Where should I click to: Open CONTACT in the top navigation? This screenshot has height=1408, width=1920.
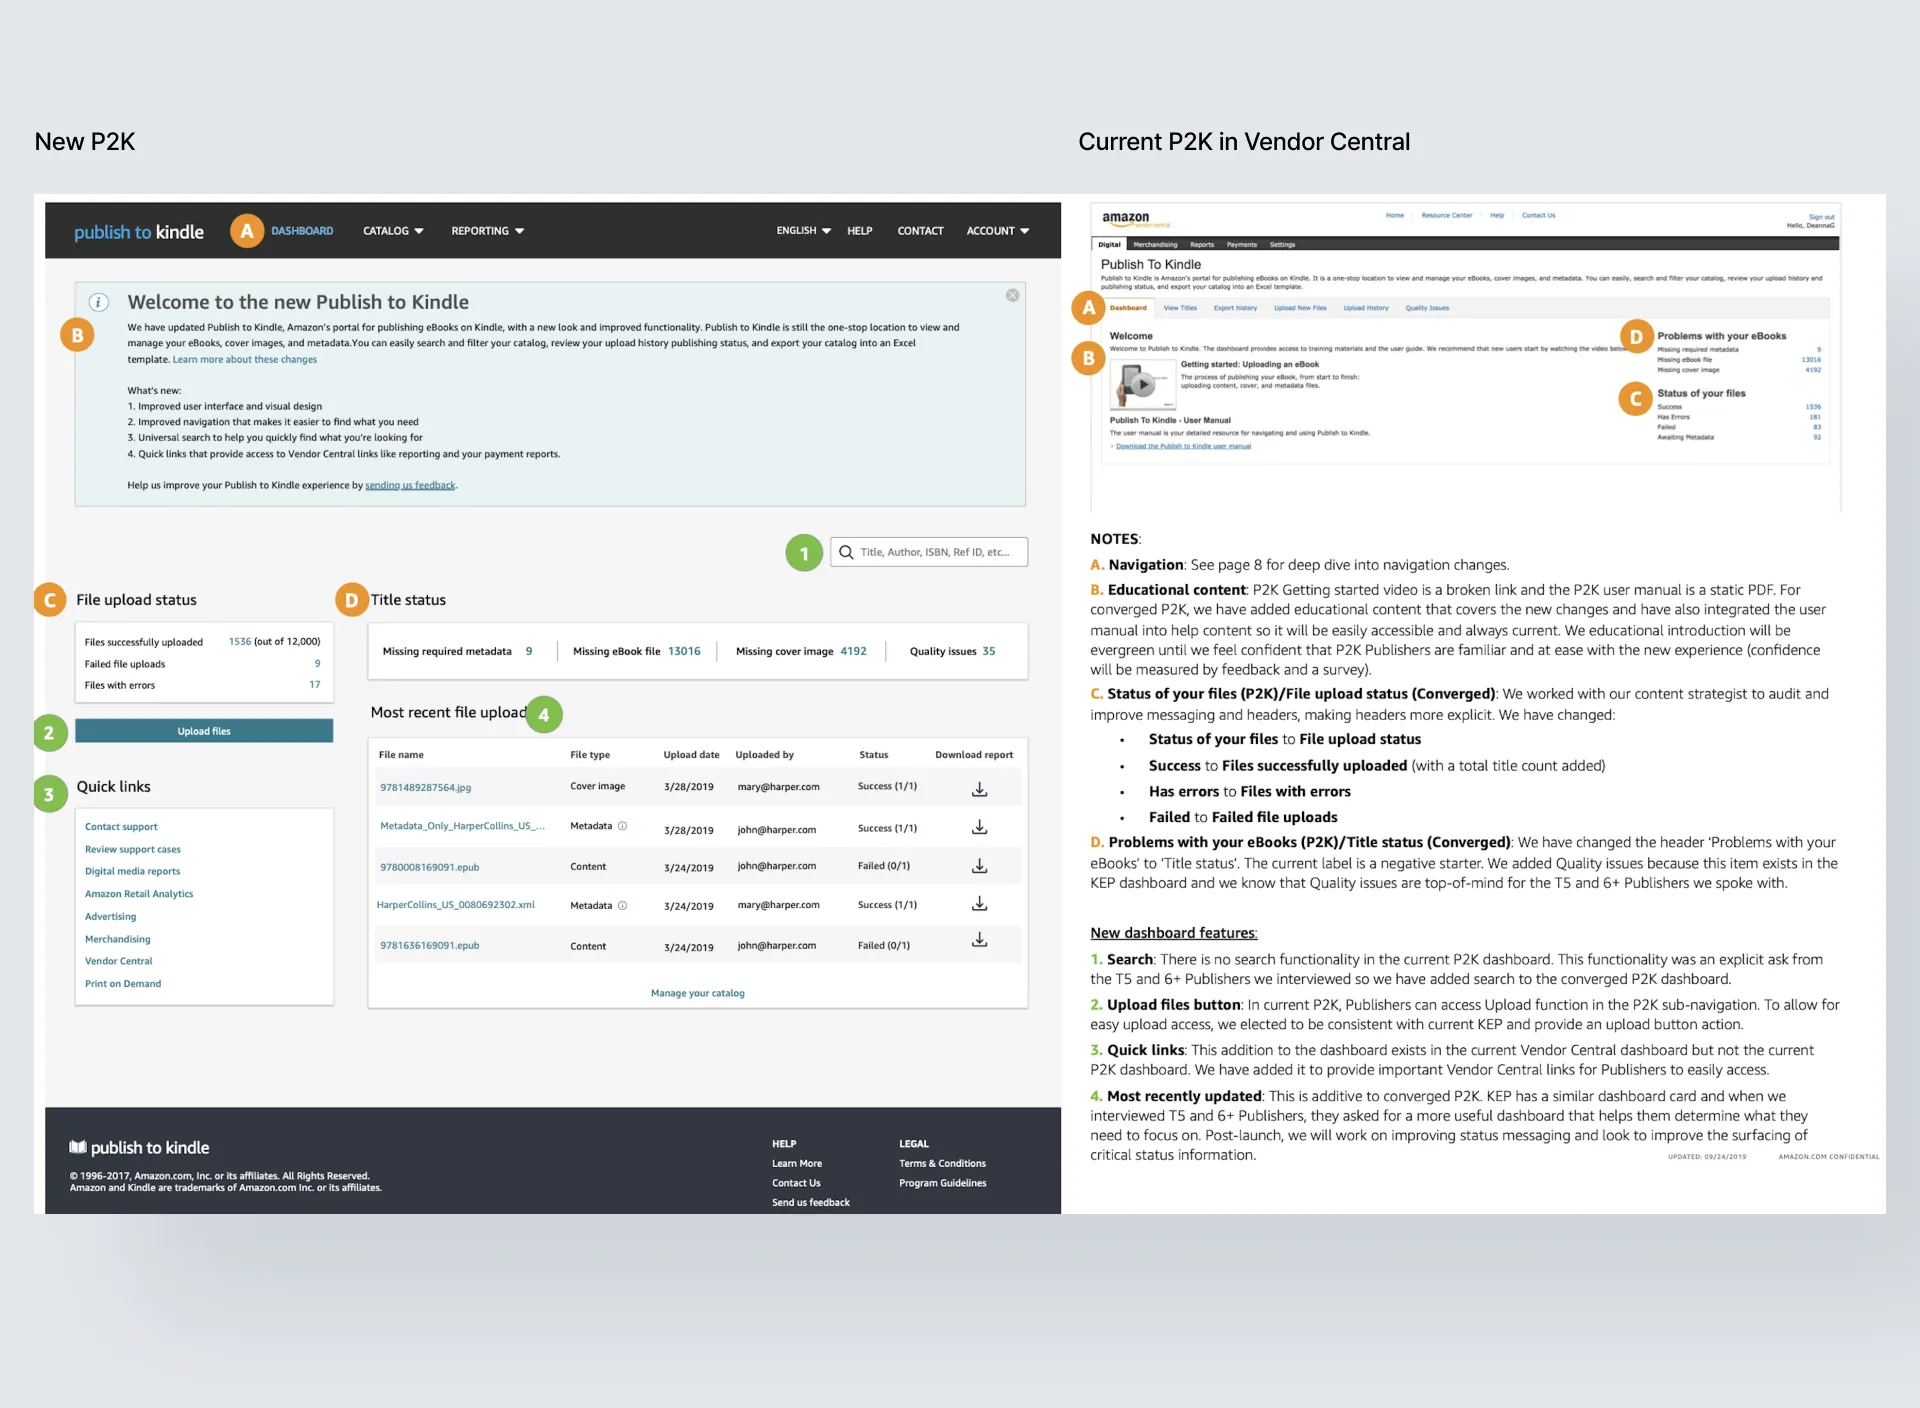(x=920, y=231)
